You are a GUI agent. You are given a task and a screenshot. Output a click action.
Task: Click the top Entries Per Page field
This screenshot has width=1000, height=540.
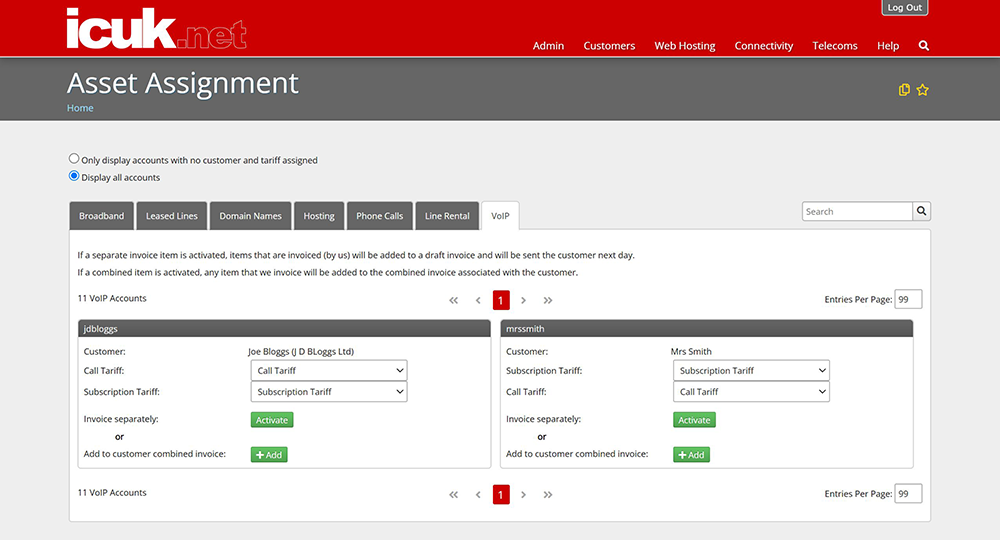tap(908, 299)
